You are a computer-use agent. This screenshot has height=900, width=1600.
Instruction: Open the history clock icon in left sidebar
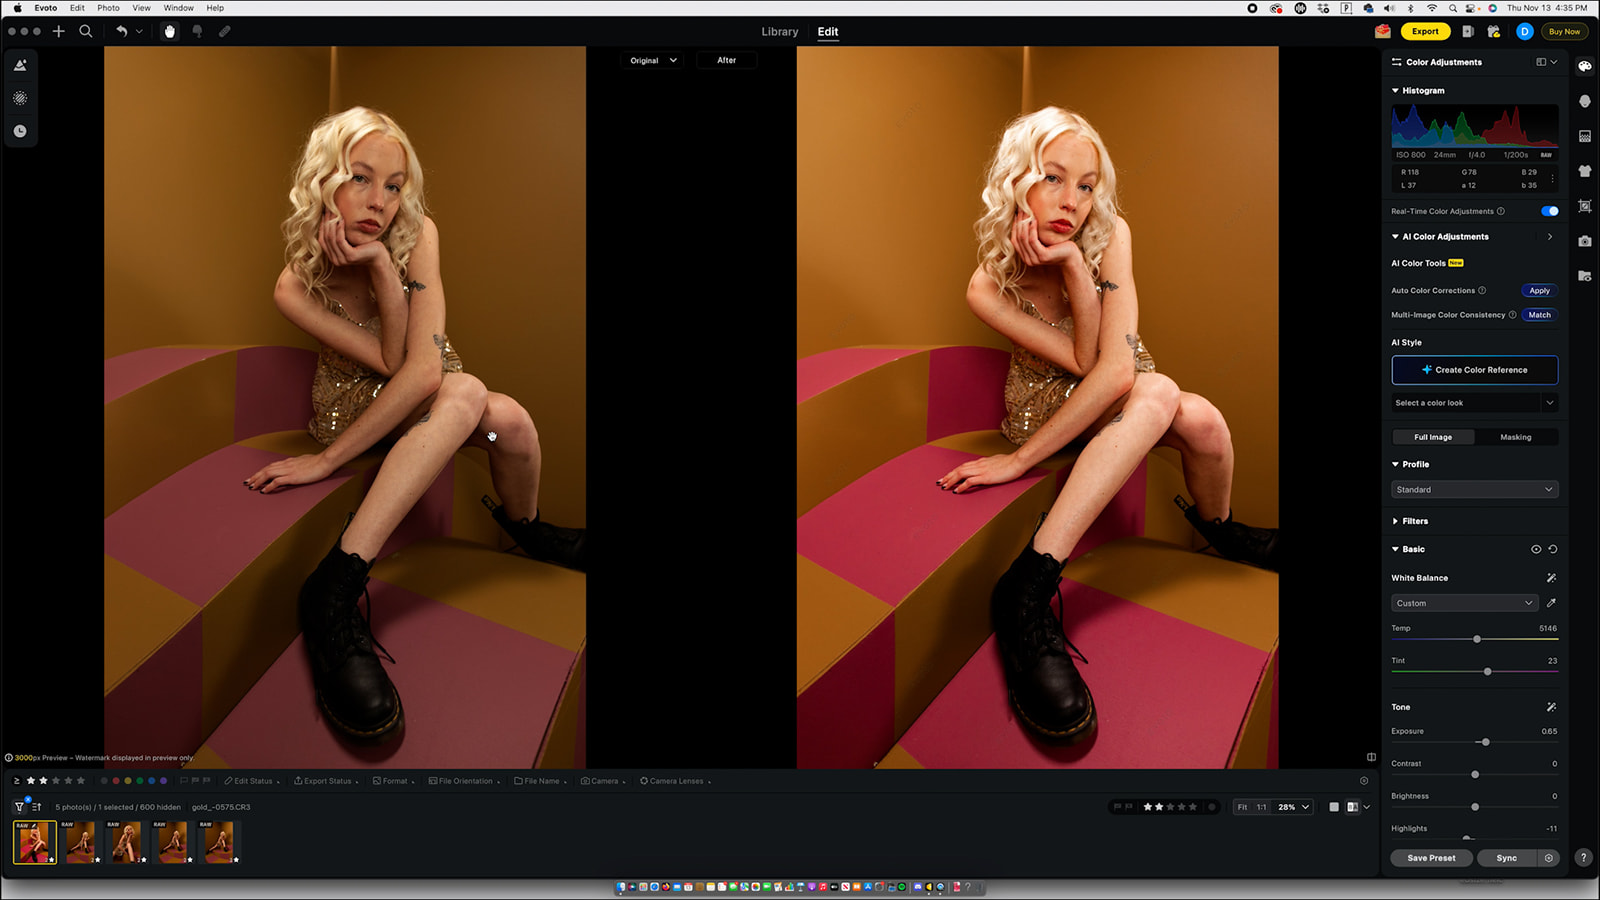21,130
